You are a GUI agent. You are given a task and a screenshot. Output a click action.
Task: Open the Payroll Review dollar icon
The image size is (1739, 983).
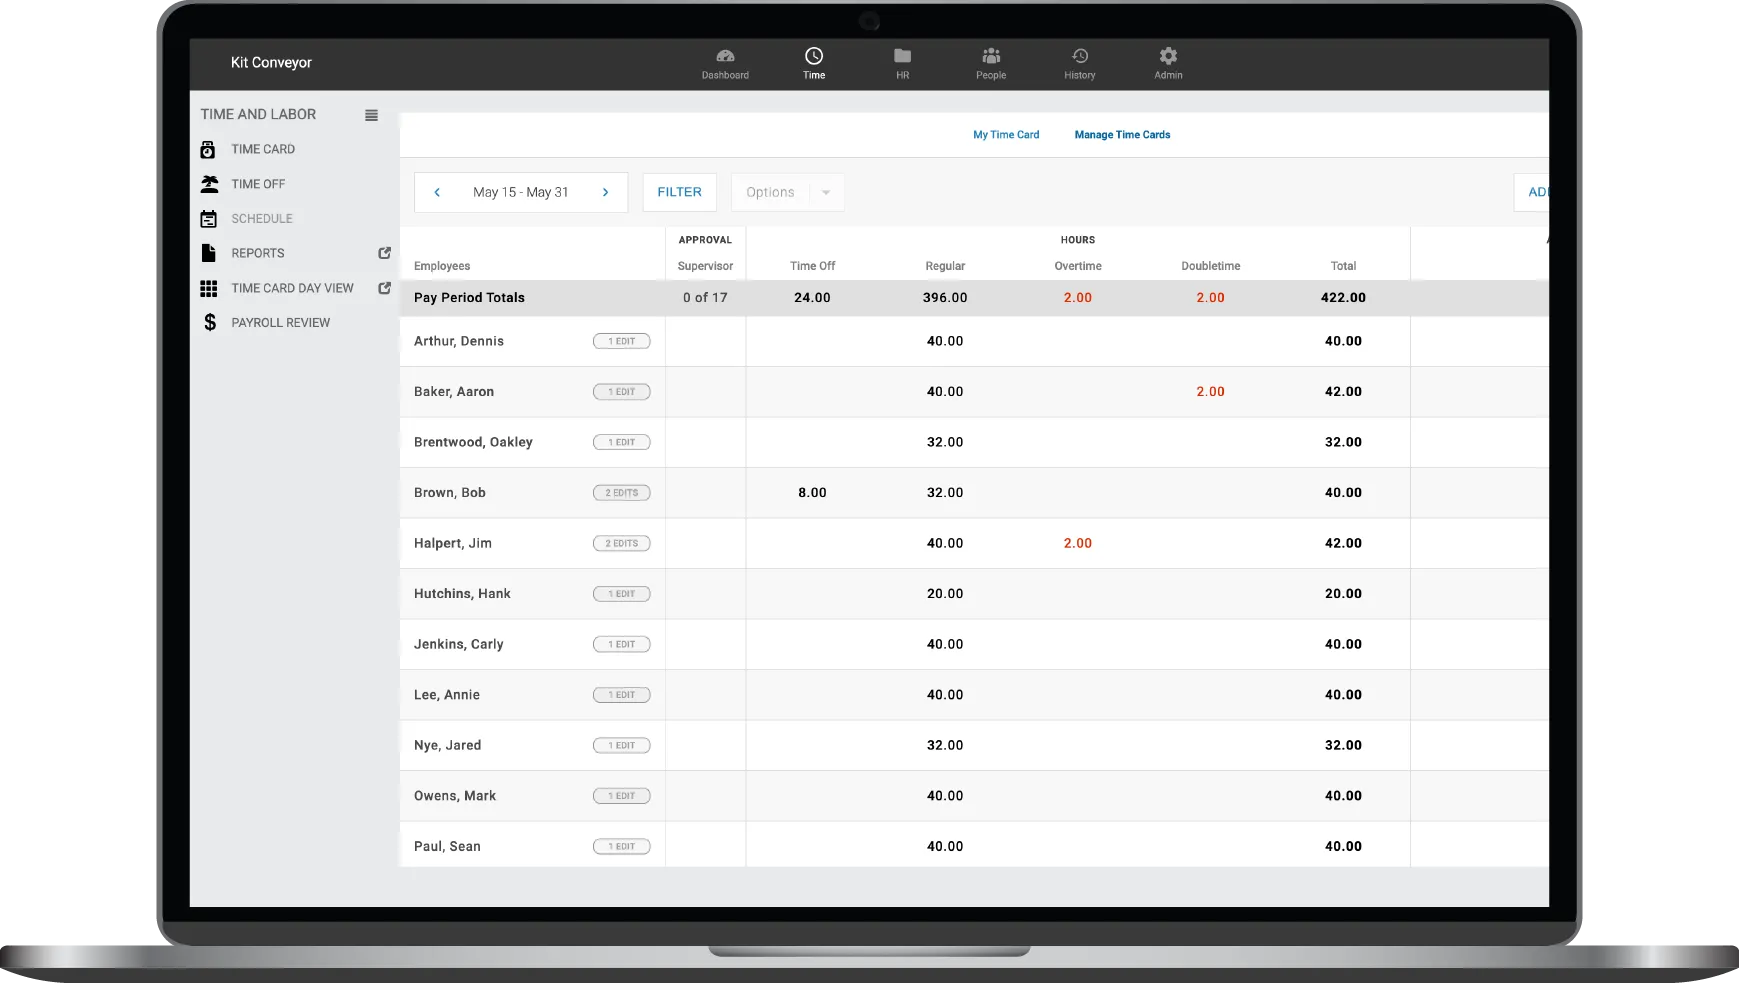pos(209,322)
